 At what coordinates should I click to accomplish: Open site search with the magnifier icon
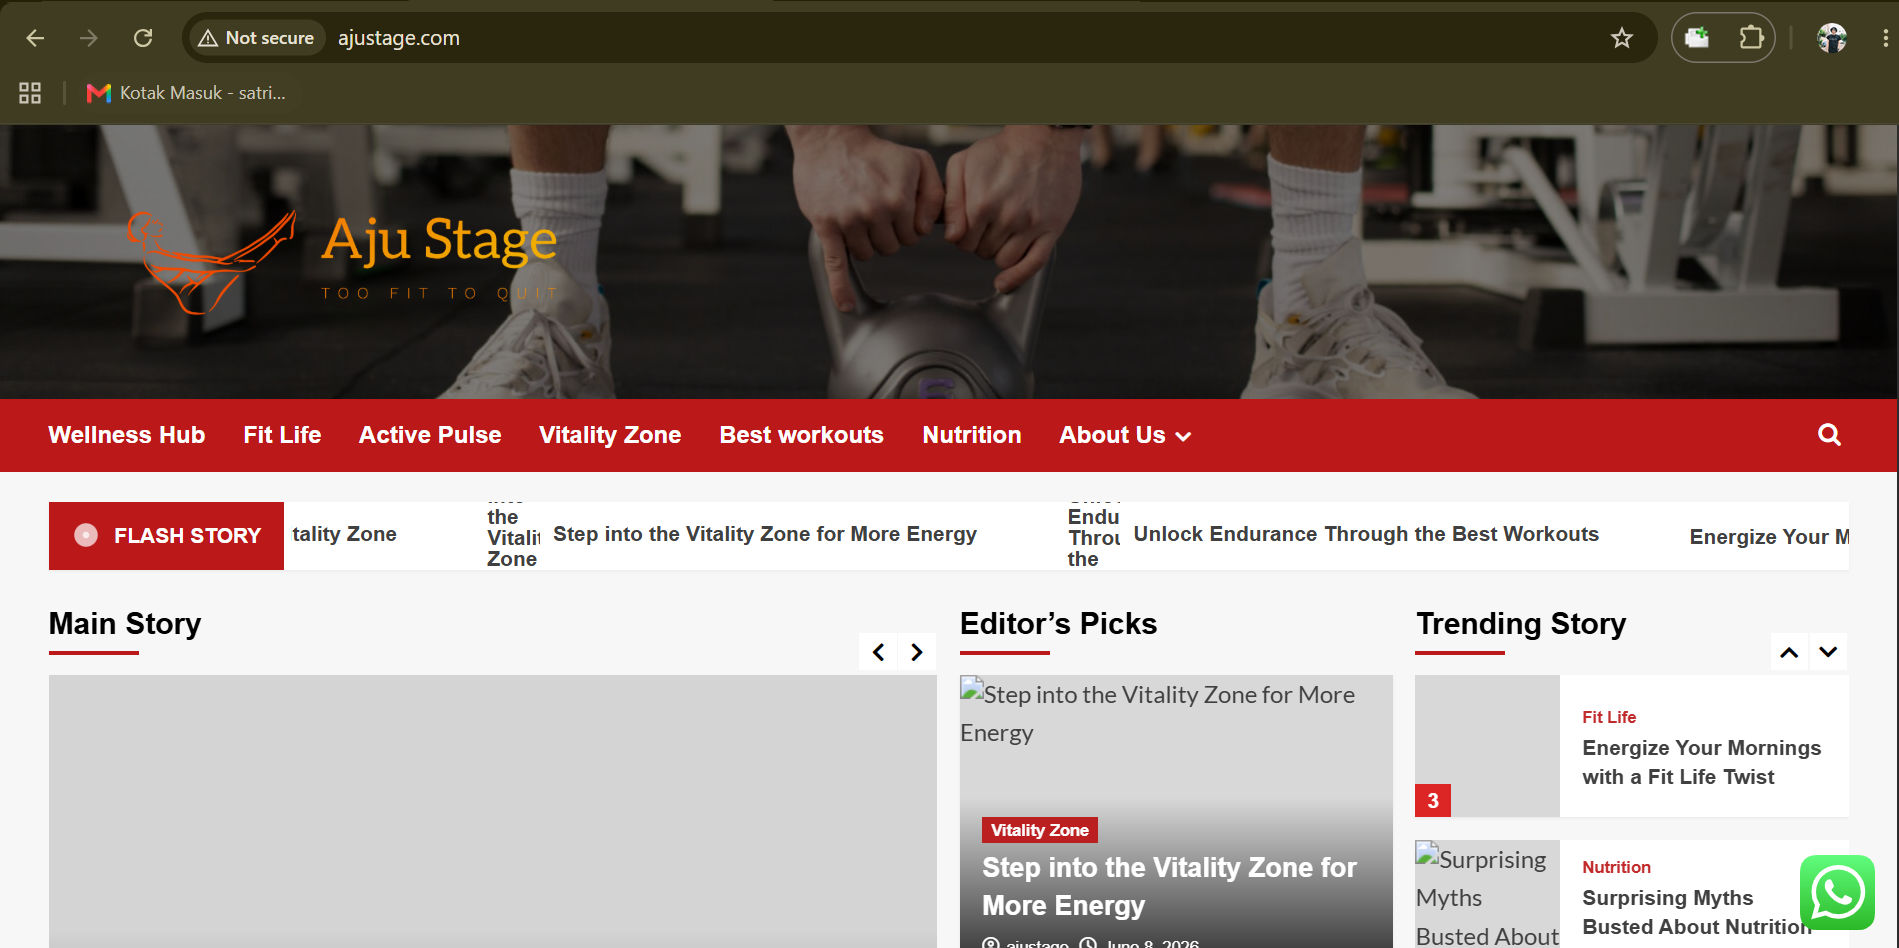click(x=1829, y=435)
